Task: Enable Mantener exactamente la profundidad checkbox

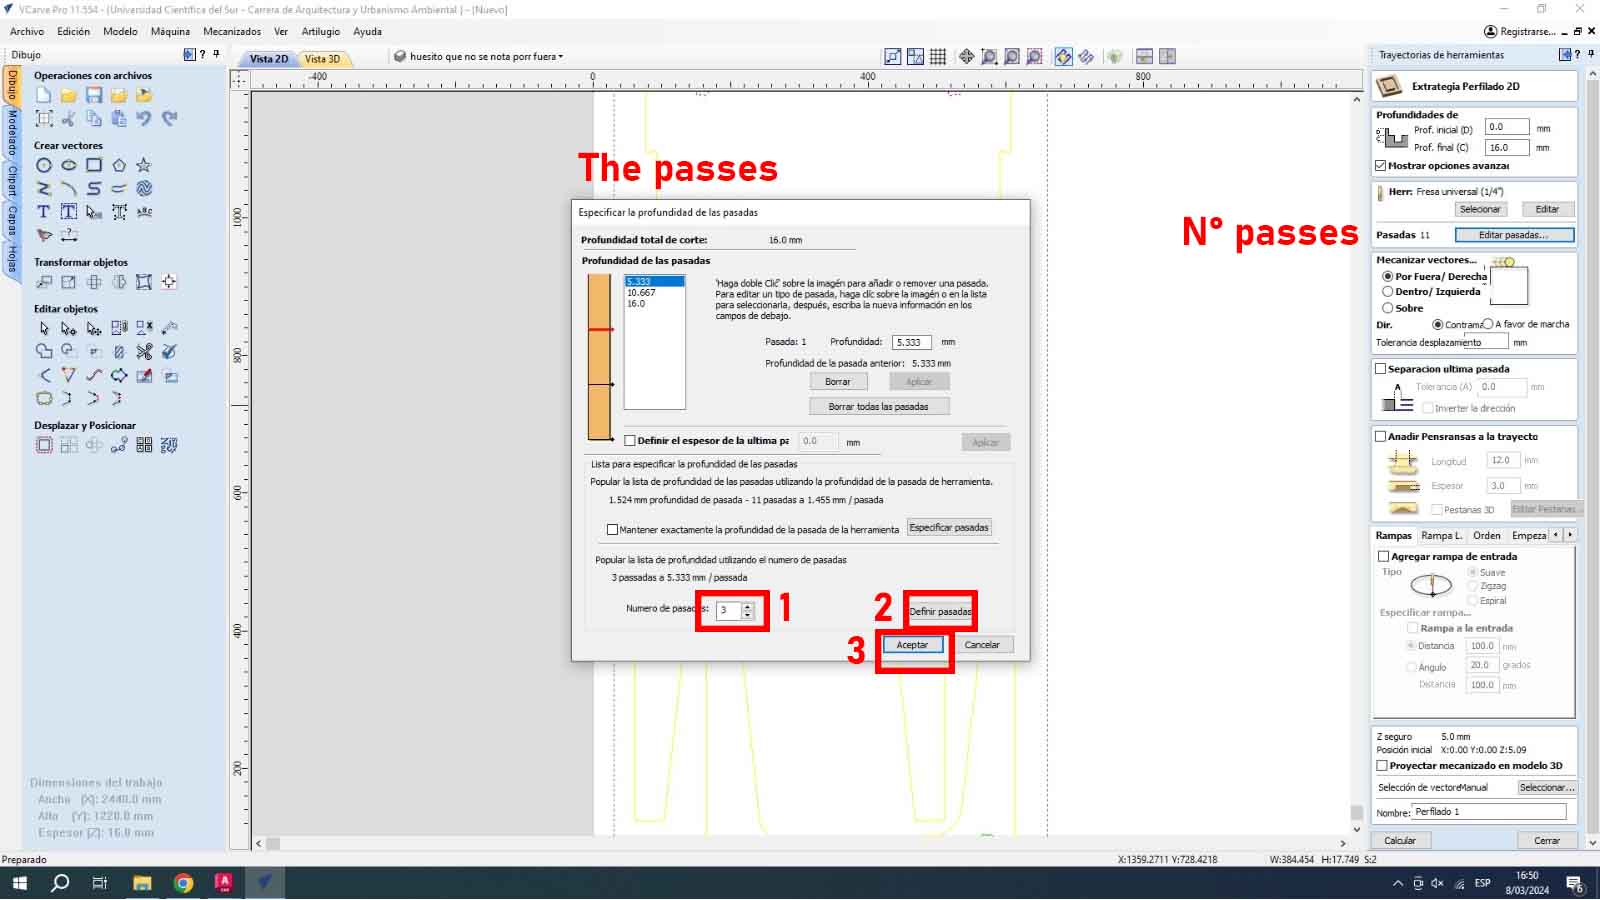Action: tap(612, 530)
